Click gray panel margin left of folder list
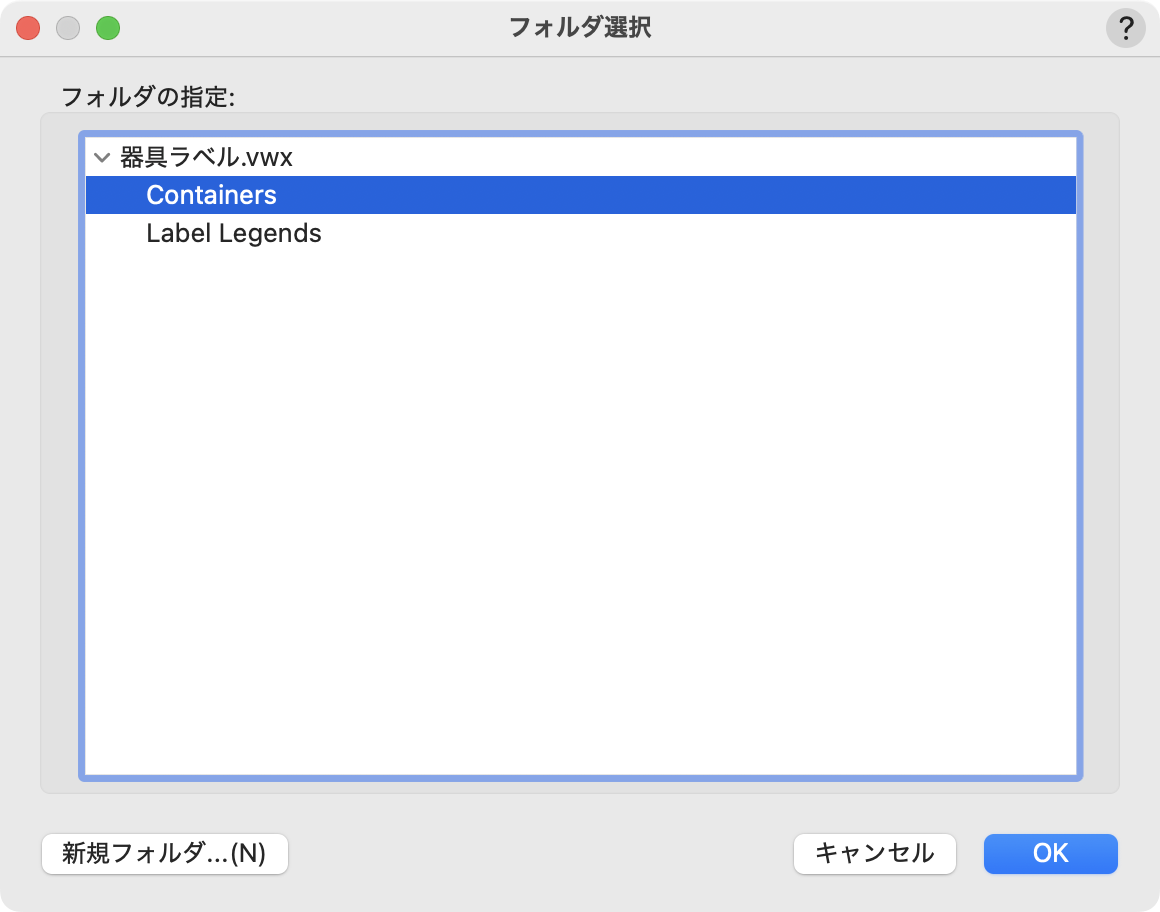The width and height of the screenshot is (1160, 912). pyautogui.click(x=59, y=450)
